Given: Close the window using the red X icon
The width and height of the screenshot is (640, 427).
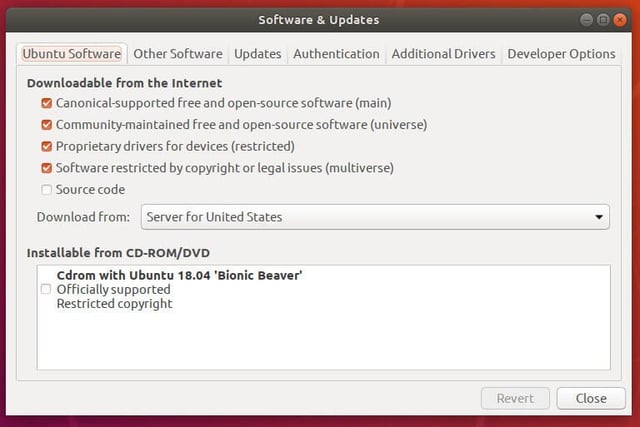Looking at the screenshot, I should coord(620,20).
